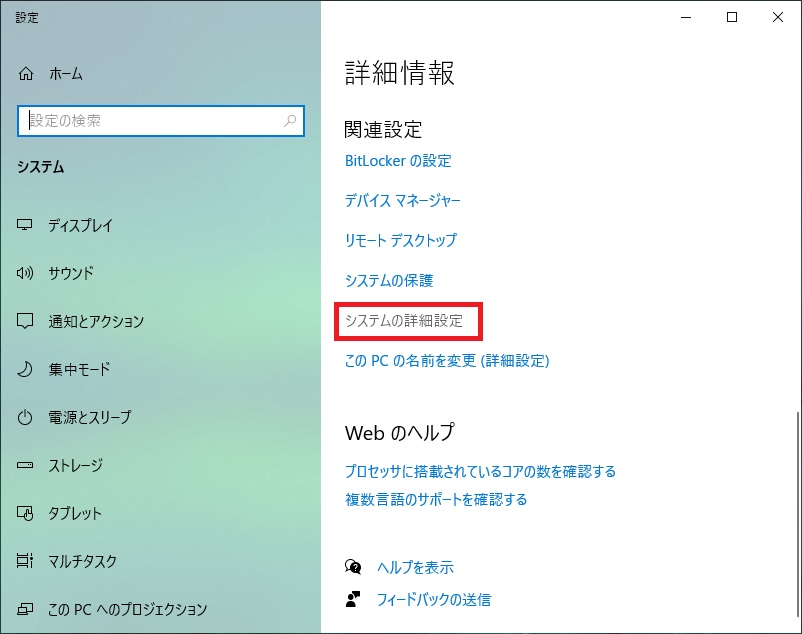Open システムの詳細設定 link
Image resolution: width=802 pixels, height=634 pixels.
tap(404, 321)
